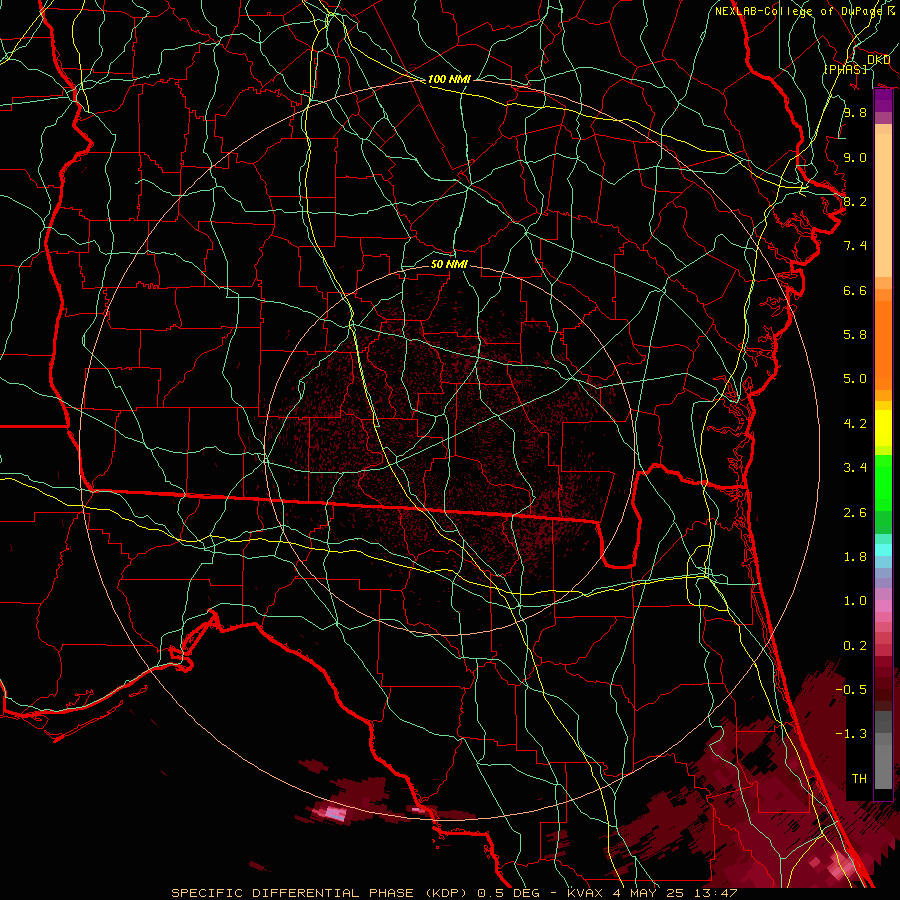Click the 9.8 value on the color scale
The height and width of the screenshot is (900, 900).
pyautogui.click(x=855, y=112)
